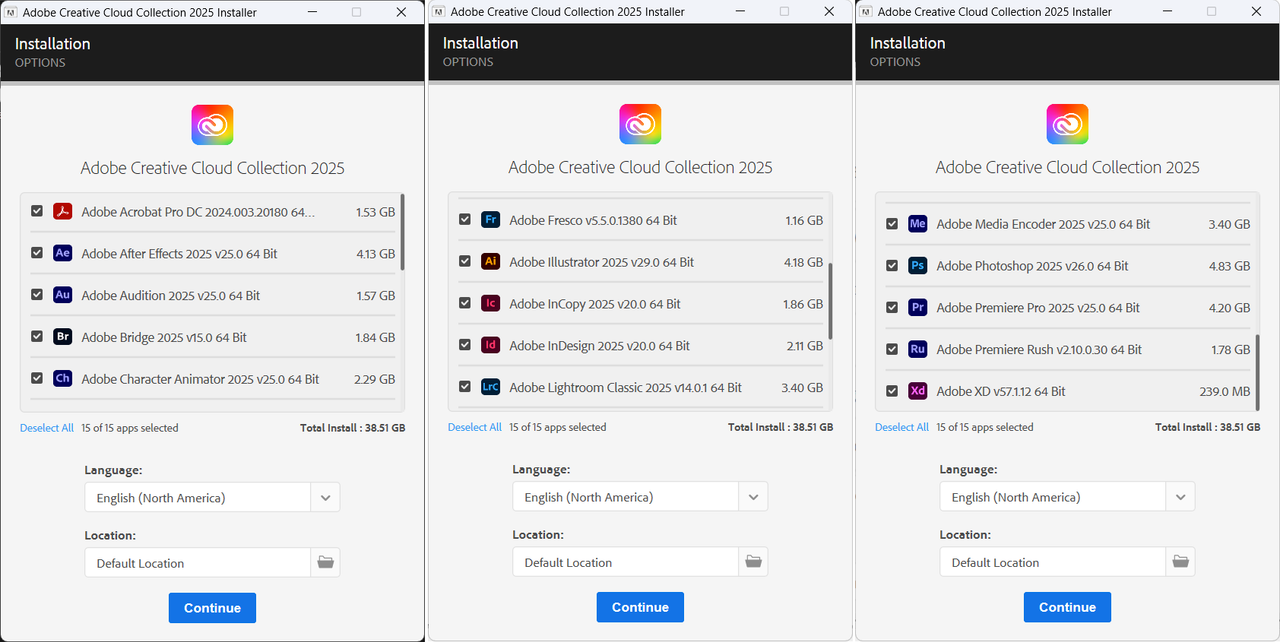The width and height of the screenshot is (1280, 642).
Task: Click app list scrollbar in right window
Action: tap(1257, 372)
